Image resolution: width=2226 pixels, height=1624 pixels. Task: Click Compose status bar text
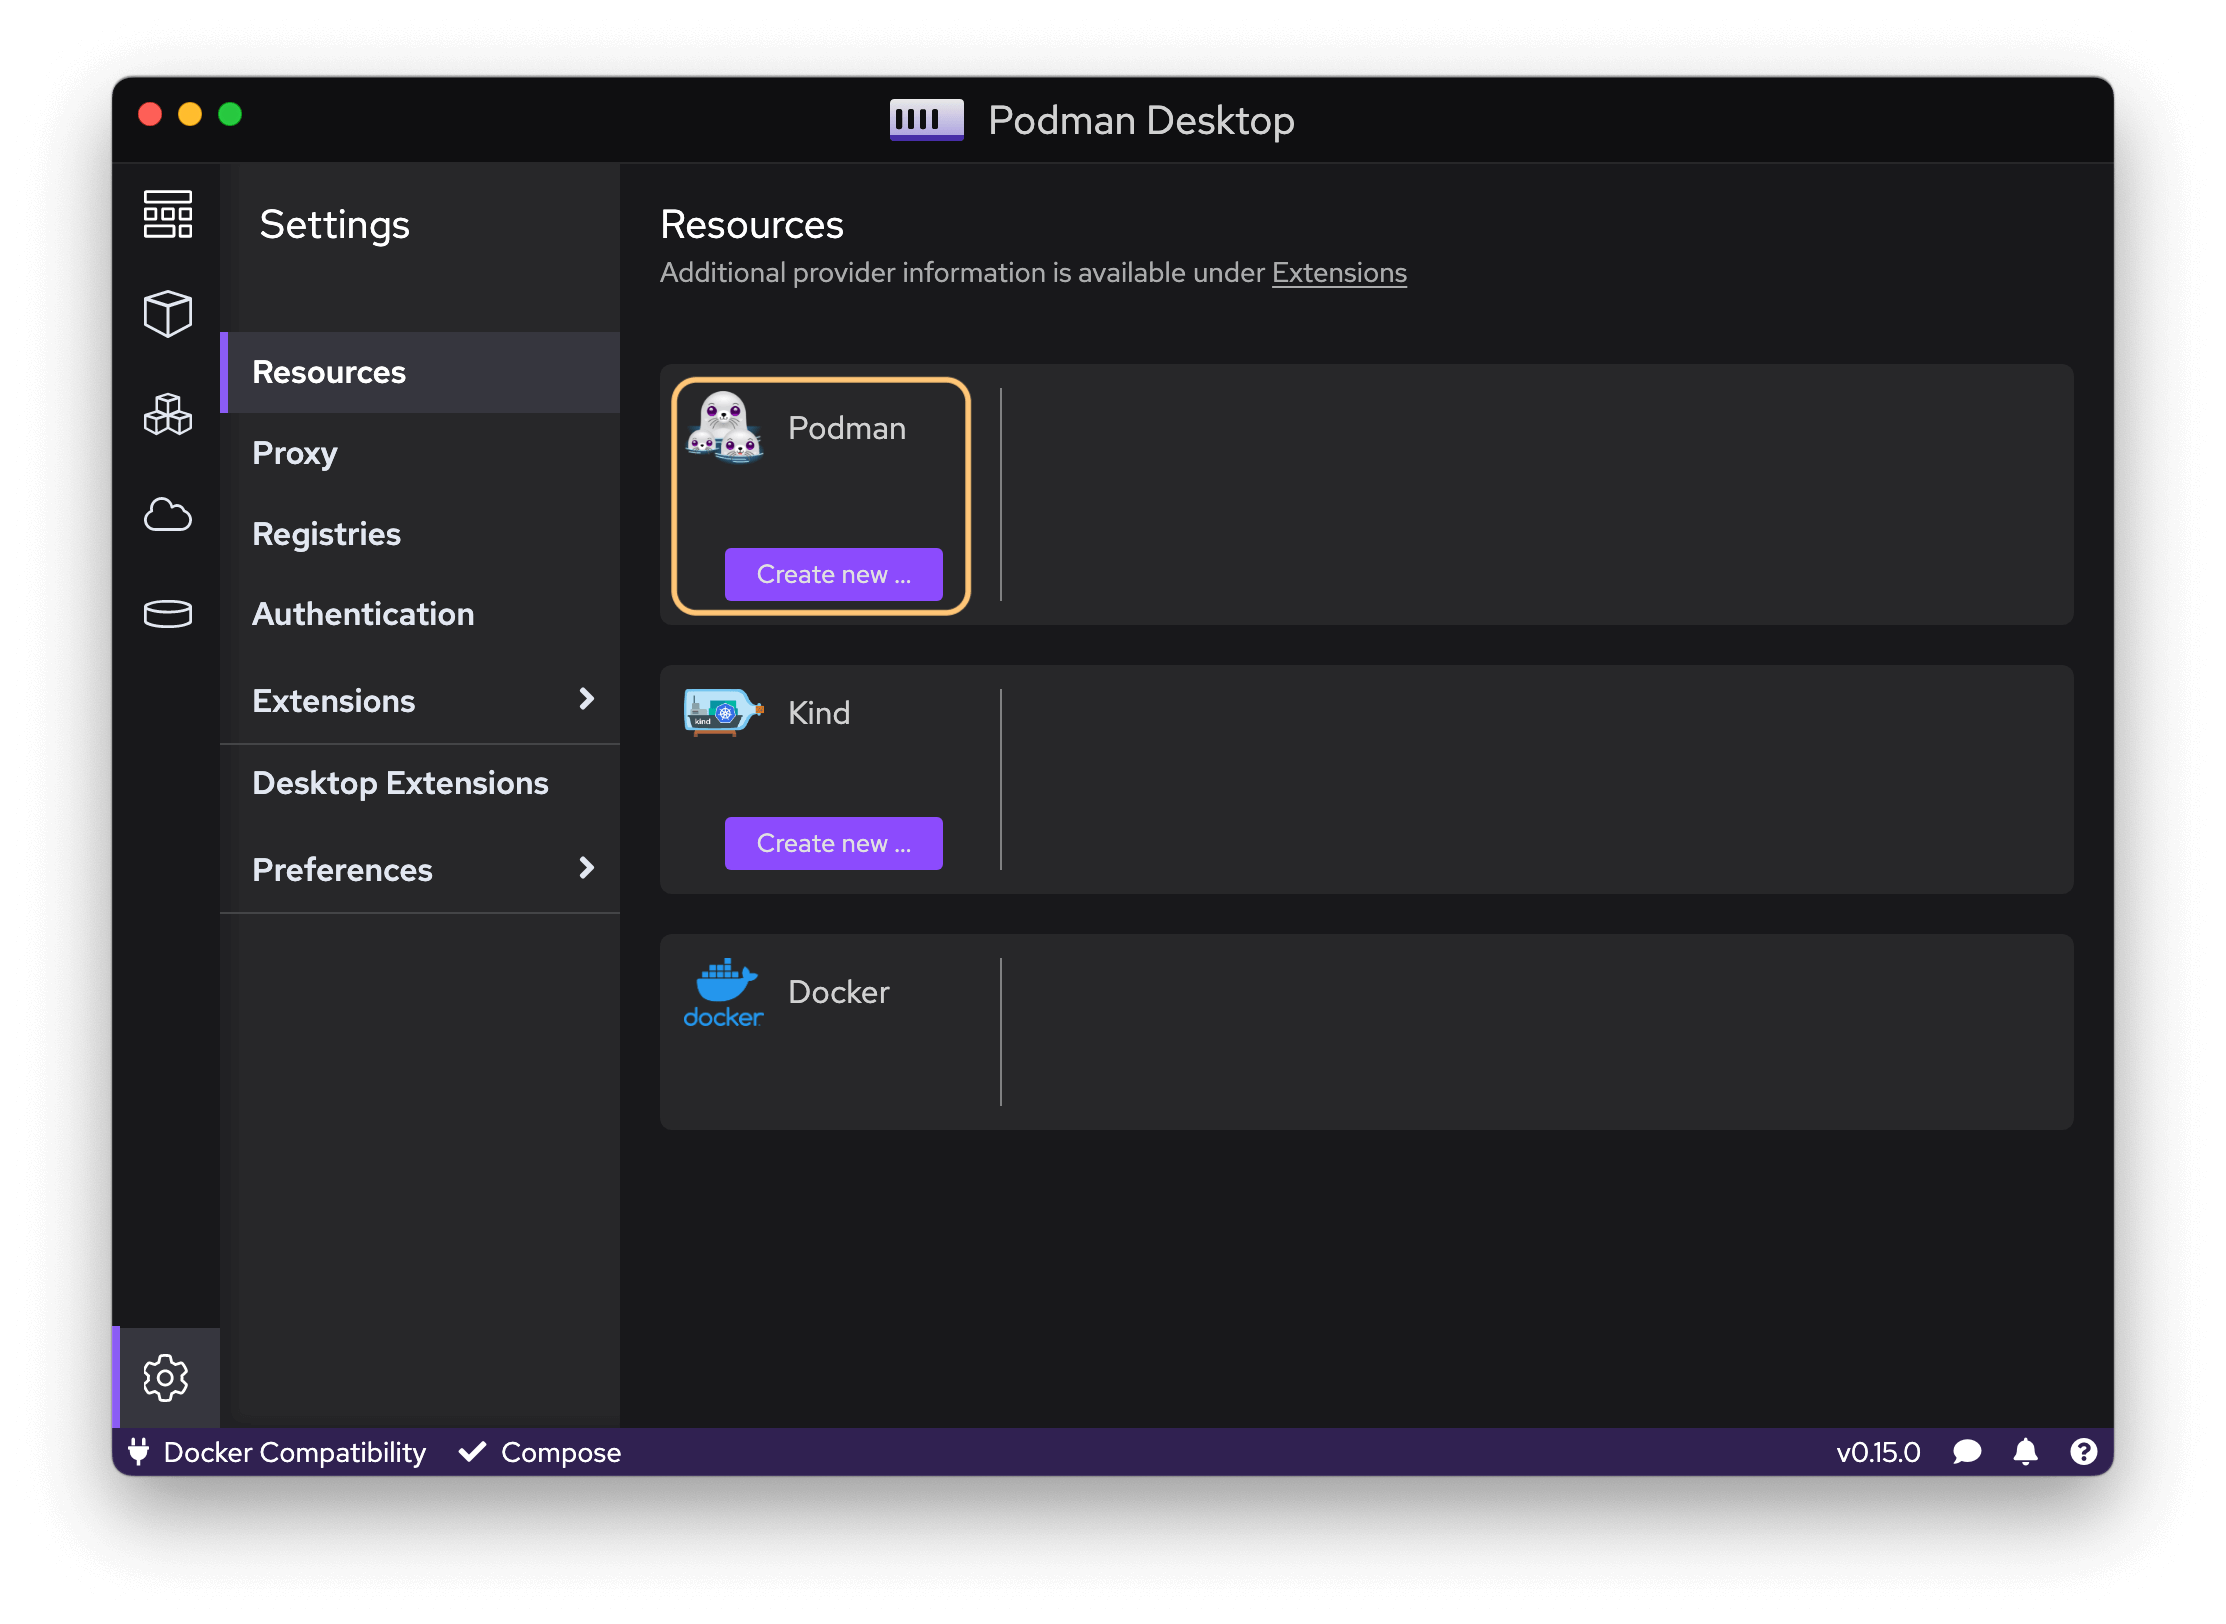point(561,1452)
